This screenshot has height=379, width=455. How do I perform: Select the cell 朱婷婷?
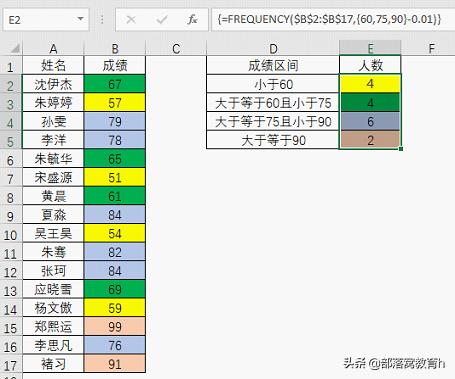pos(53,103)
